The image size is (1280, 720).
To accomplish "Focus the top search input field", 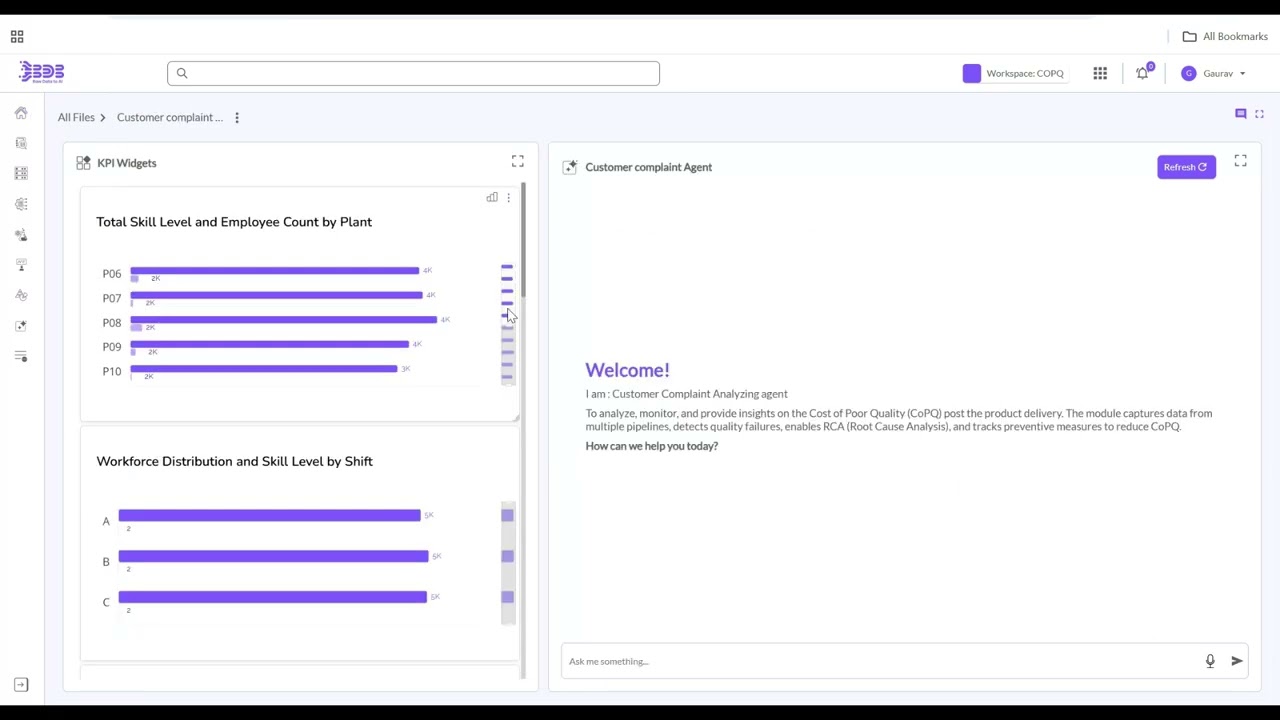I will 413,73.
